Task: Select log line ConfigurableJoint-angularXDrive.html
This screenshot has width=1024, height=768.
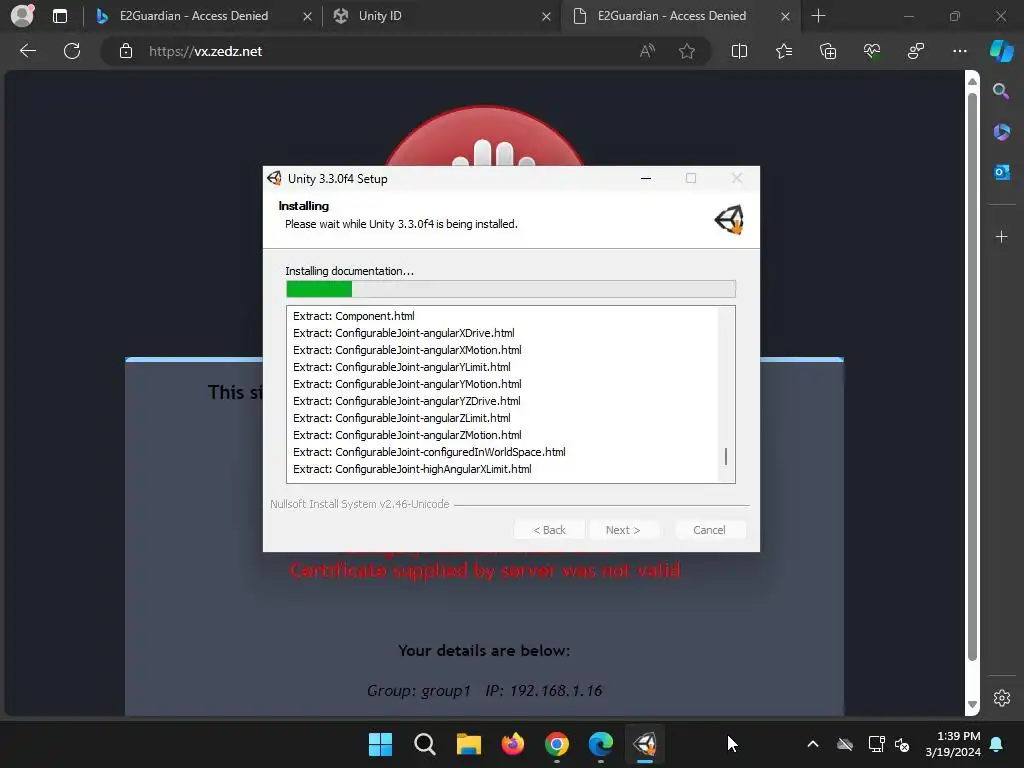Action: pyautogui.click(x=404, y=333)
